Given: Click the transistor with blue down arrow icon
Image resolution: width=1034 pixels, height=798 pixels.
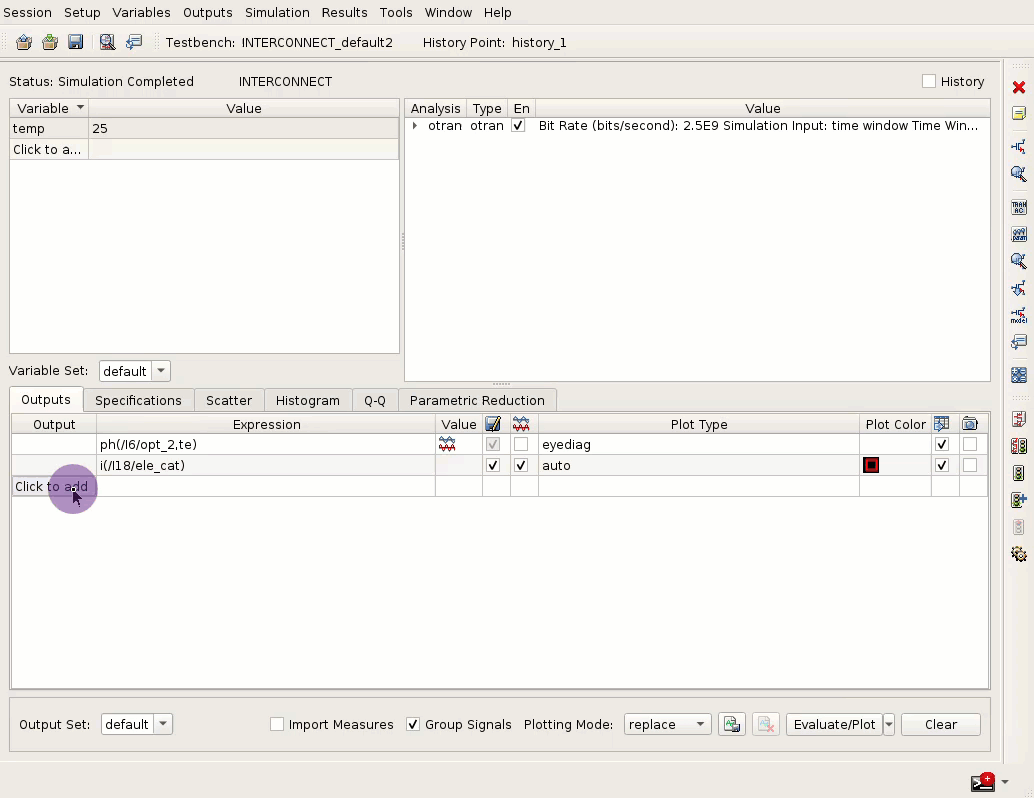Looking at the screenshot, I should coord(1019,288).
